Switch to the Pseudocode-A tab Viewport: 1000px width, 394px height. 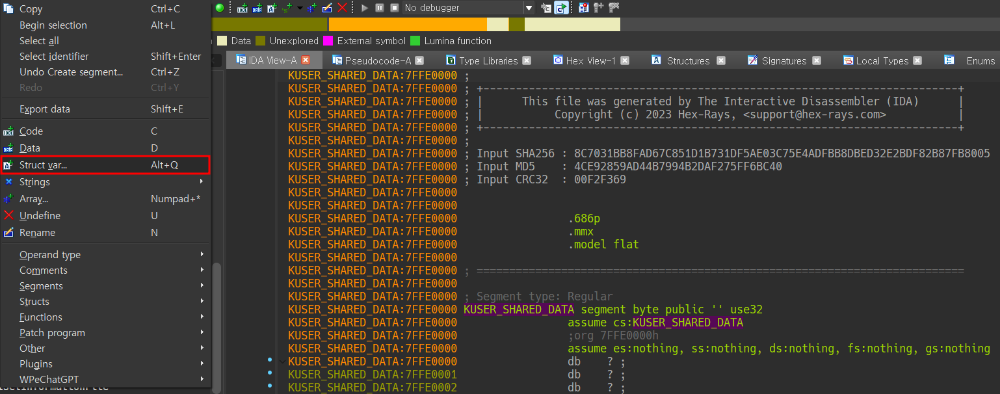point(378,61)
